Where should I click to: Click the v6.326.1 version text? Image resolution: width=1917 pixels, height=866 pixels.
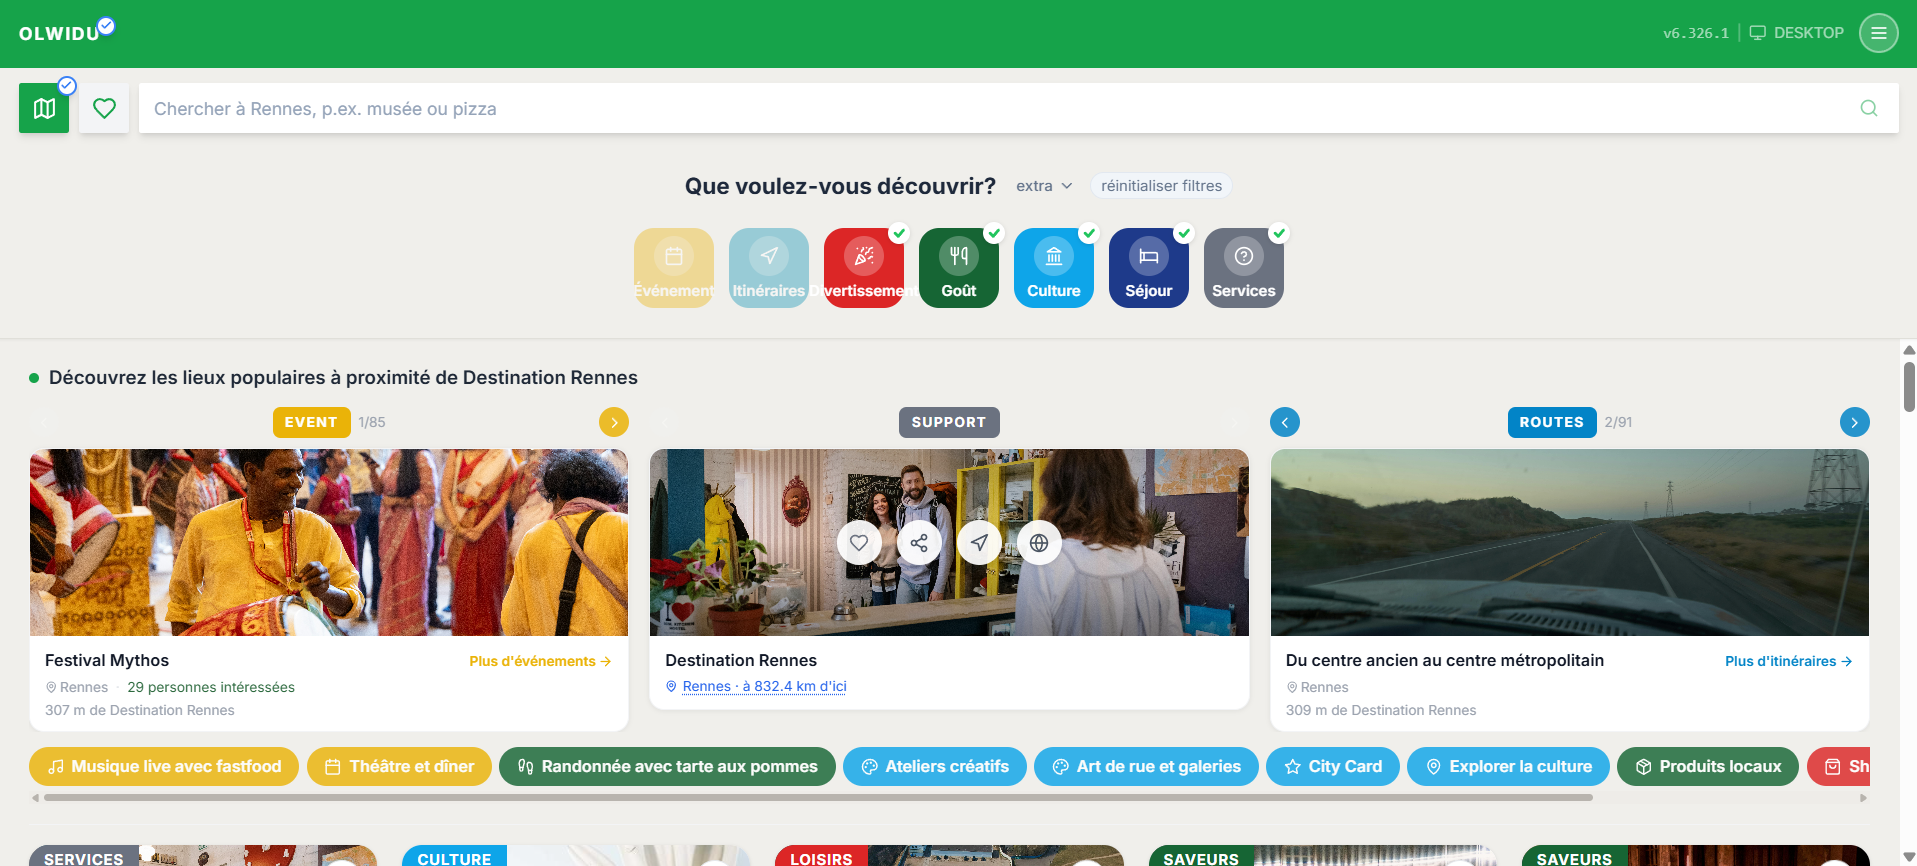coord(1696,33)
